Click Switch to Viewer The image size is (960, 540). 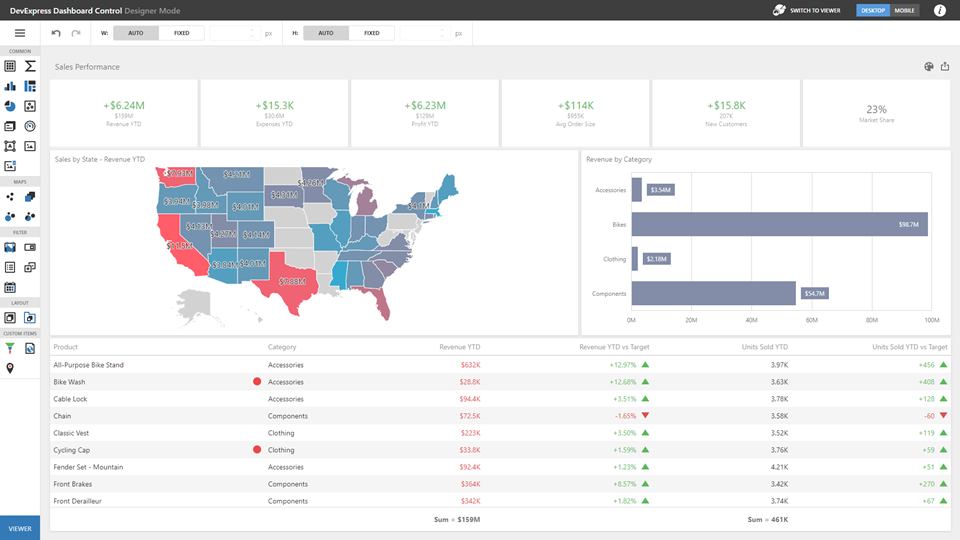tap(806, 10)
